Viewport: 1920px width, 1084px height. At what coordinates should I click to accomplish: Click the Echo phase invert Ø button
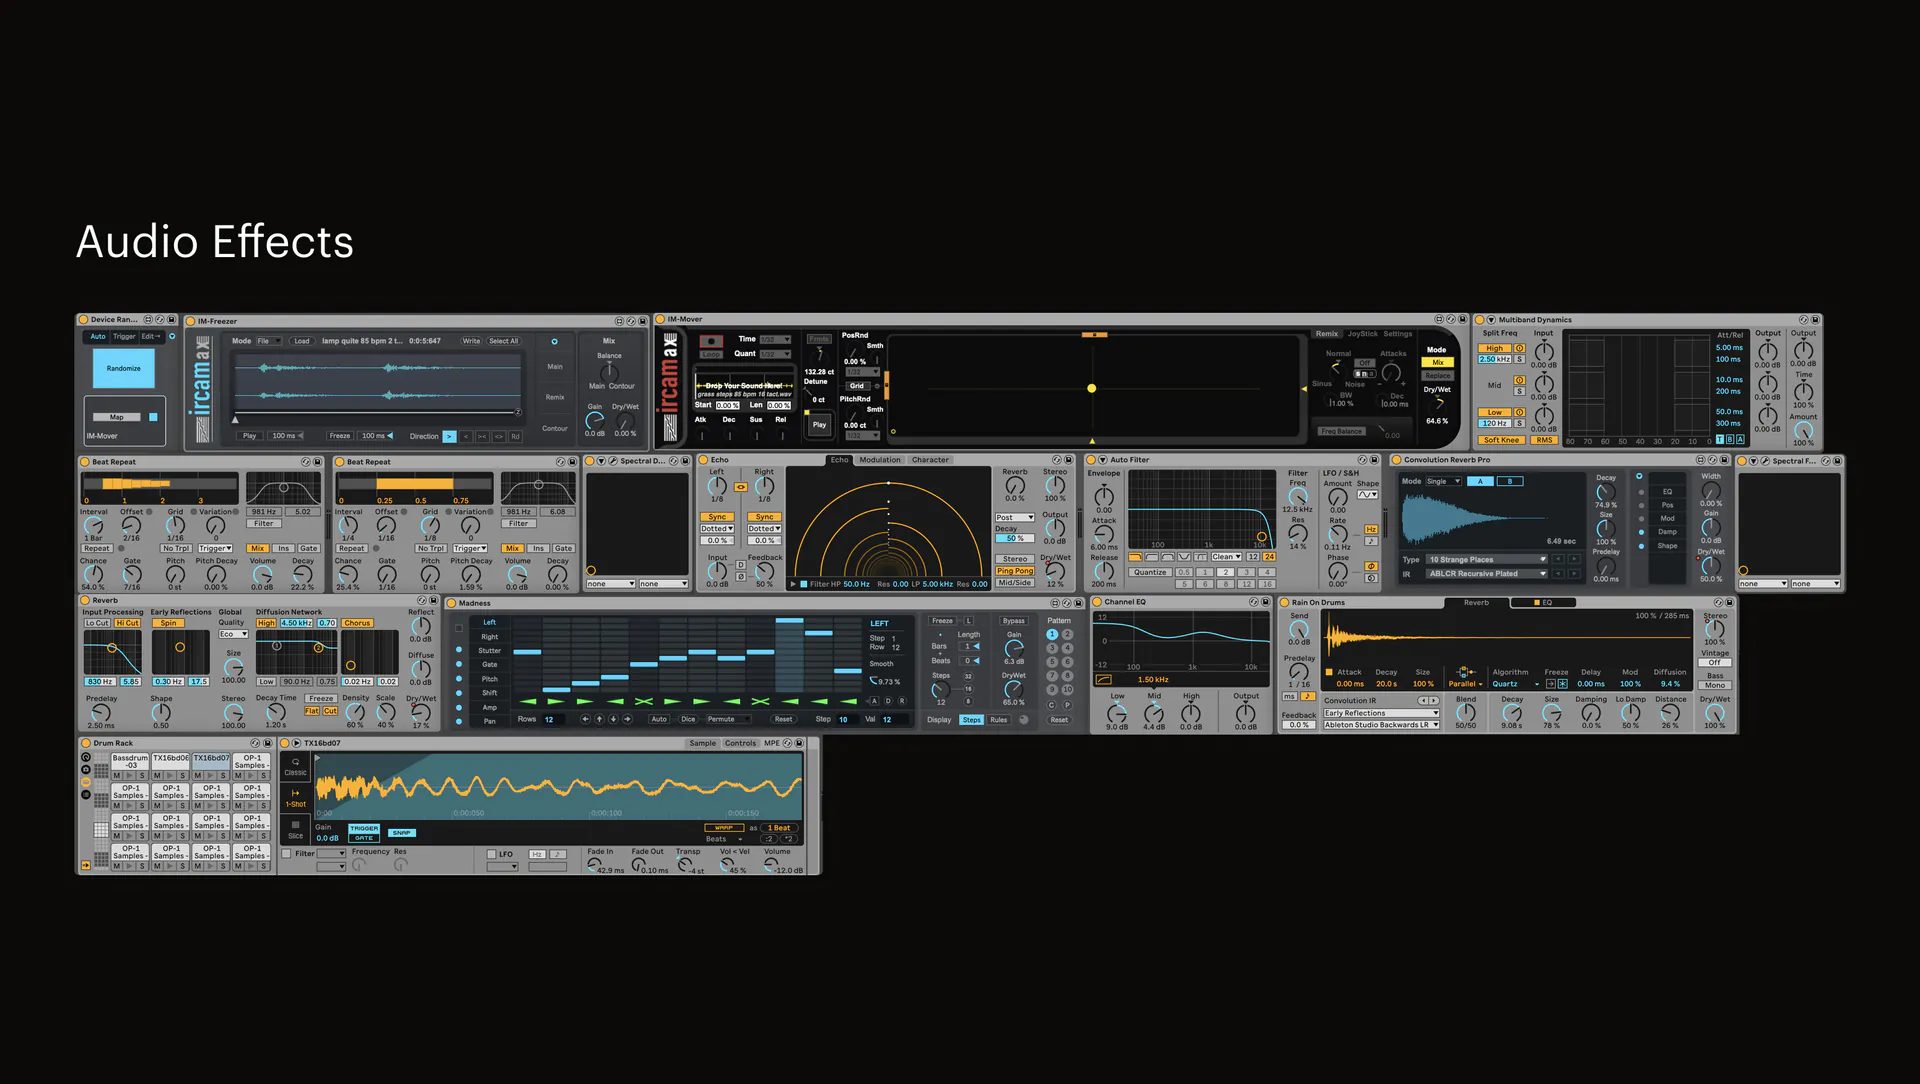click(741, 576)
